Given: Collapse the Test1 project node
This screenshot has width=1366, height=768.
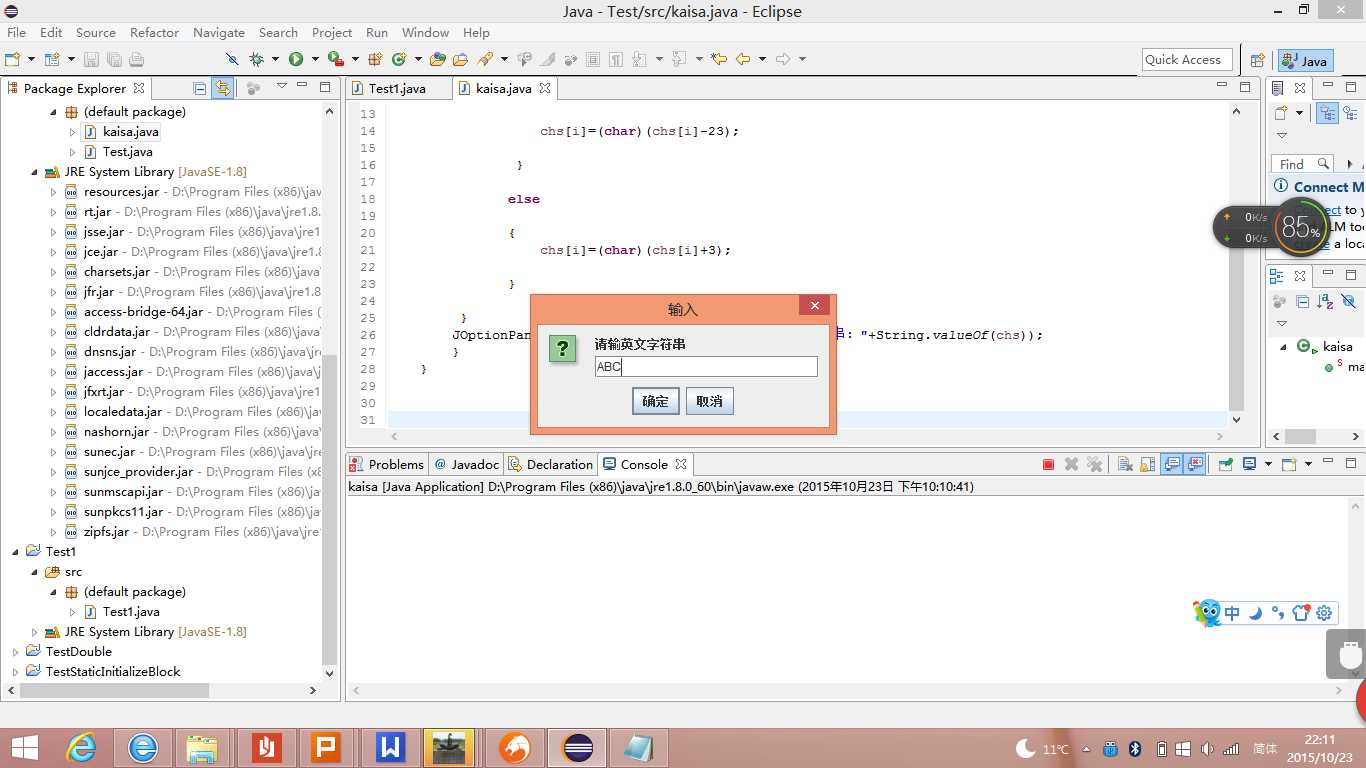Looking at the screenshot, I should pos(16,552).
